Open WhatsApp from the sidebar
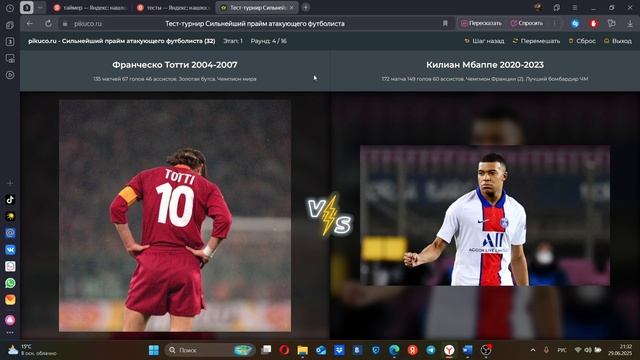640x360 pixels. (x=10, y=283)
